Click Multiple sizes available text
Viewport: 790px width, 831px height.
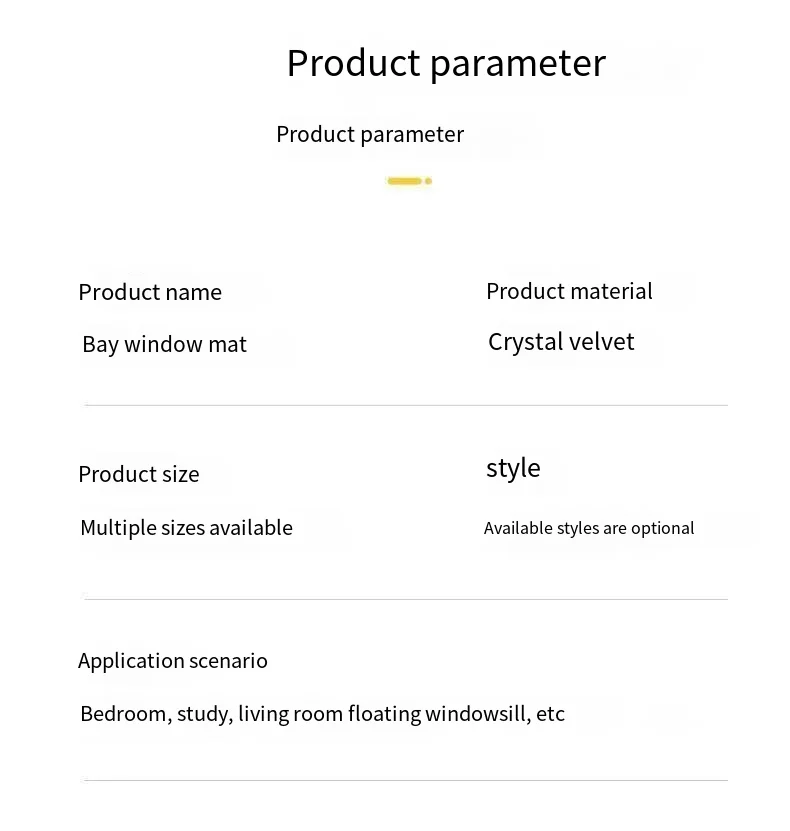(x=187, y=528)
